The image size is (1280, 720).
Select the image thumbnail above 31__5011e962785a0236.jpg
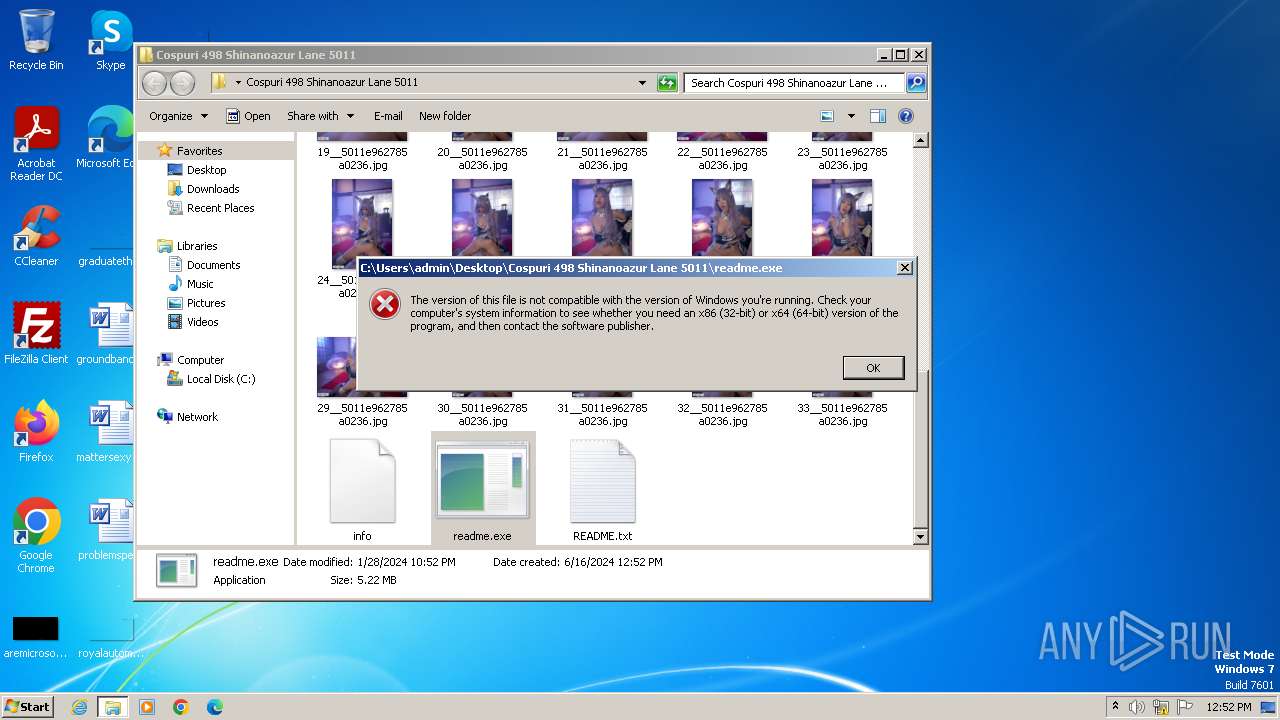pos(602,393)
